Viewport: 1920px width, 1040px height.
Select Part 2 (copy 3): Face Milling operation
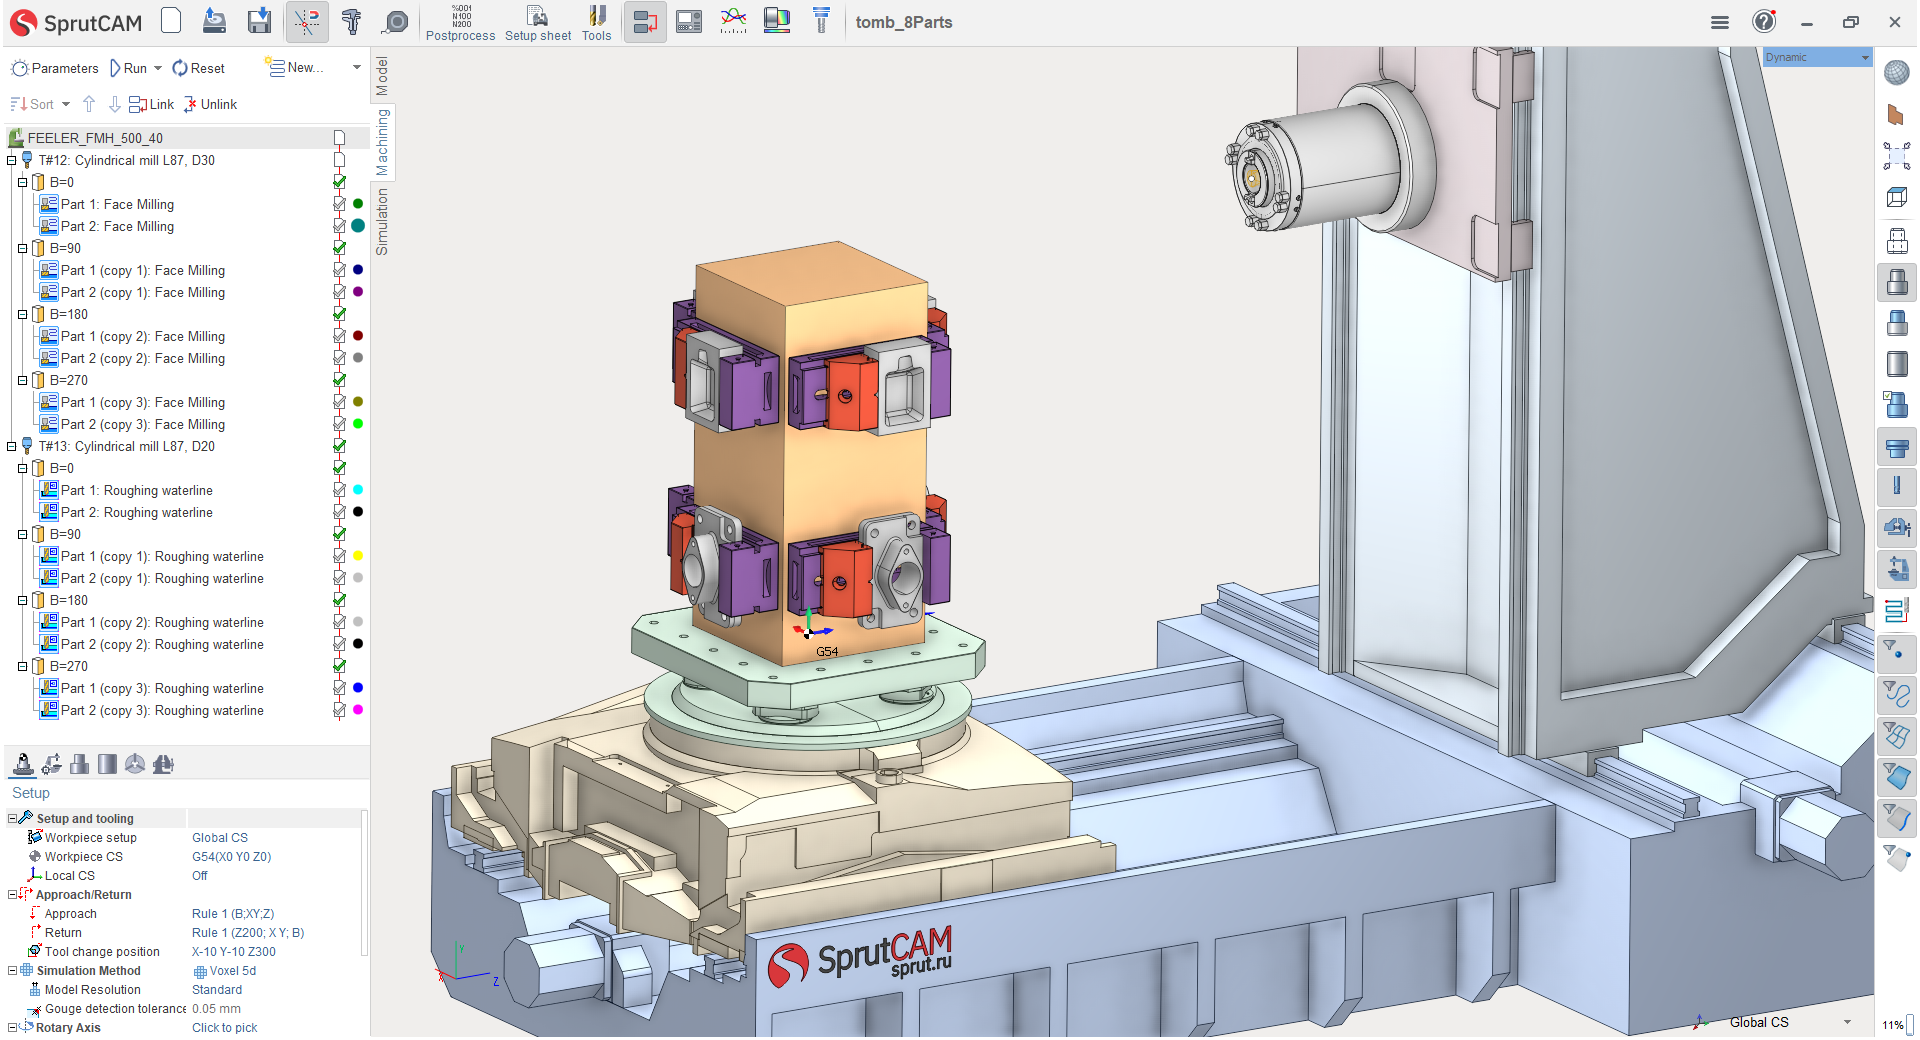(143, 424)
